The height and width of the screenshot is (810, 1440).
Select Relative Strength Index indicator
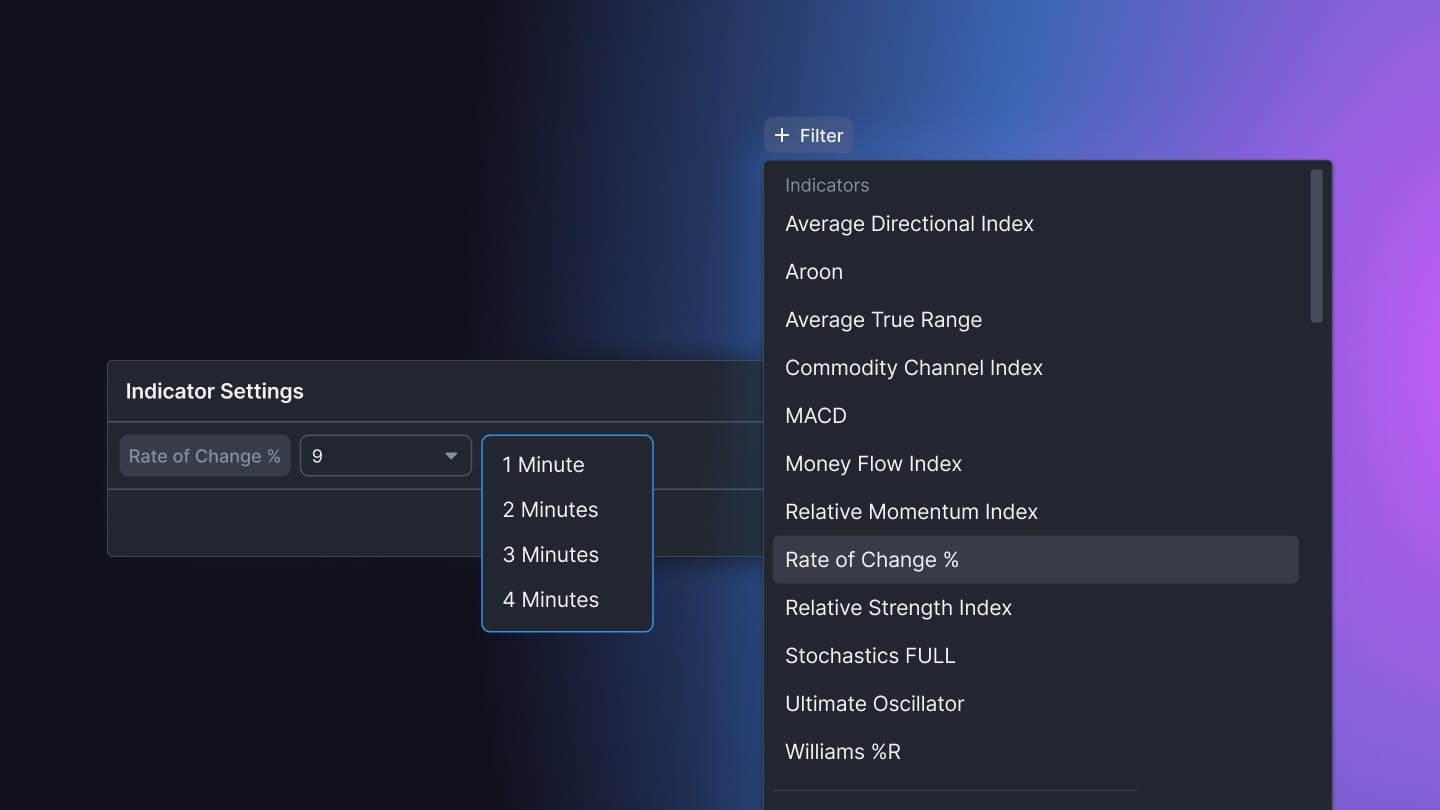898,608
